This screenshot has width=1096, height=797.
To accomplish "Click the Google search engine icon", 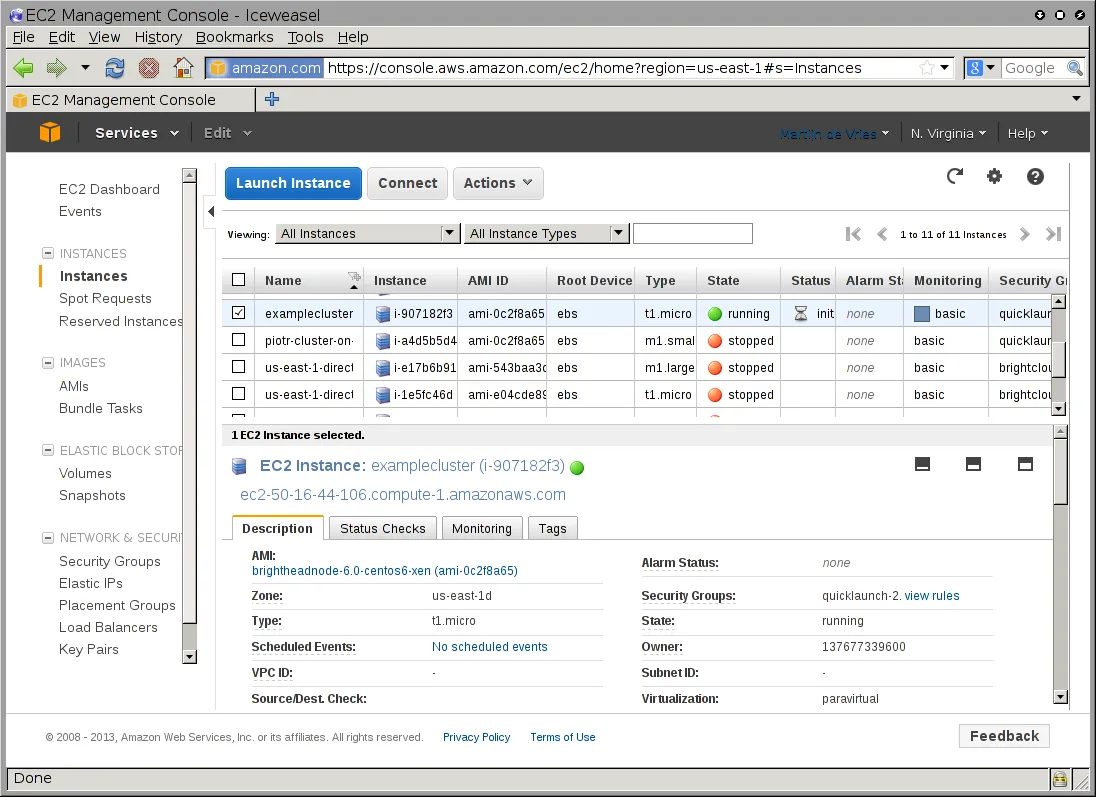I will 974,68.
